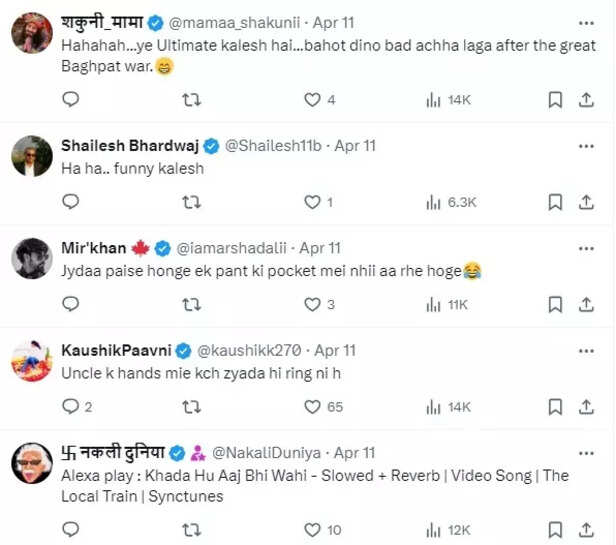Click KaushikPaavni's avatar image

(x=32, y=360)
